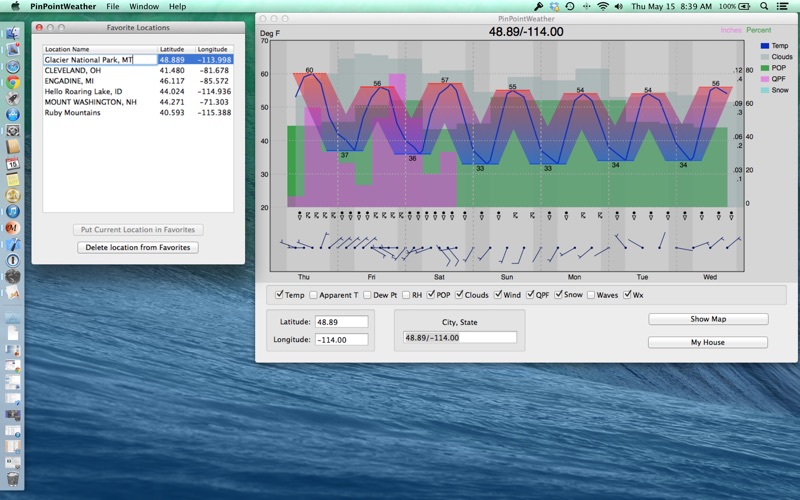Viewport: 800px width, 500px height.
Task: Click the Longitude input field
Action: click(341, 339)
